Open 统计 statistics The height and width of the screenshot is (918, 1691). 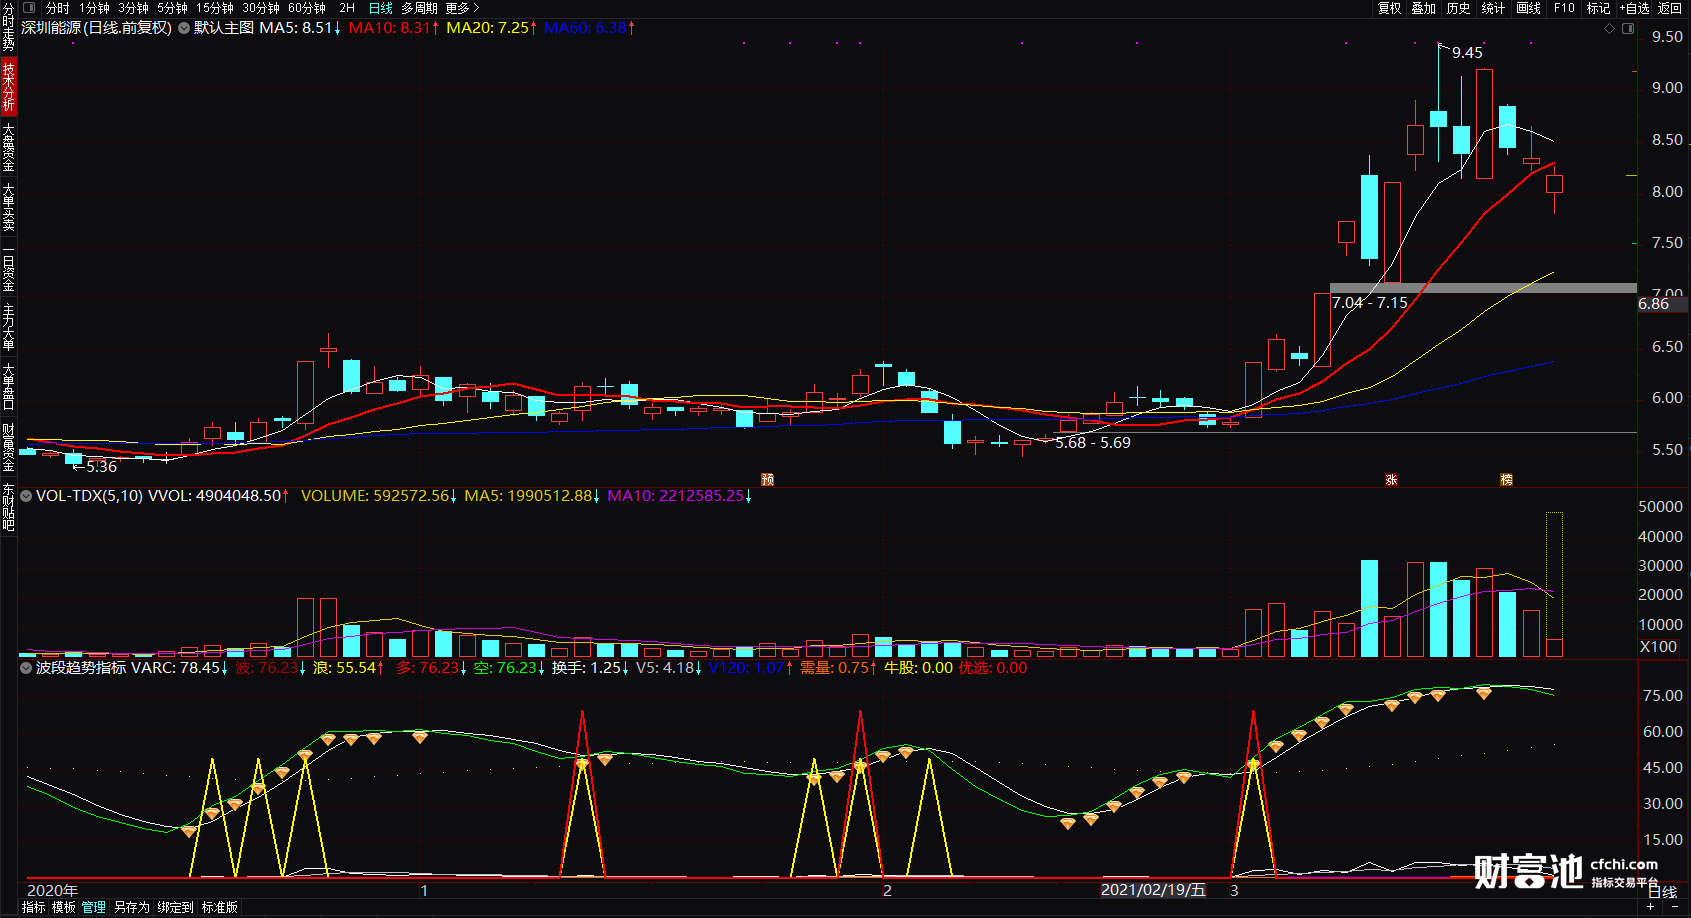[x=1493, y=8]
